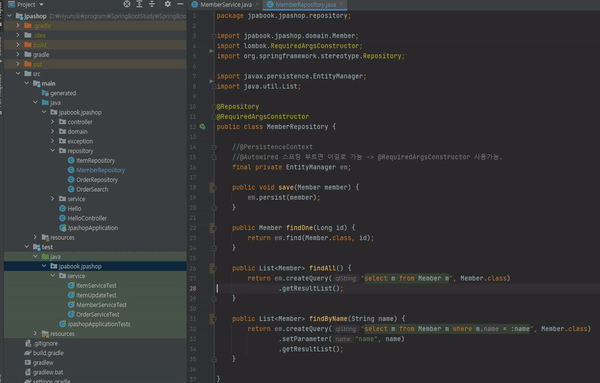Open MemberServiceTest in tree
The image size is (600, 383).
click(x=97, y=305)
